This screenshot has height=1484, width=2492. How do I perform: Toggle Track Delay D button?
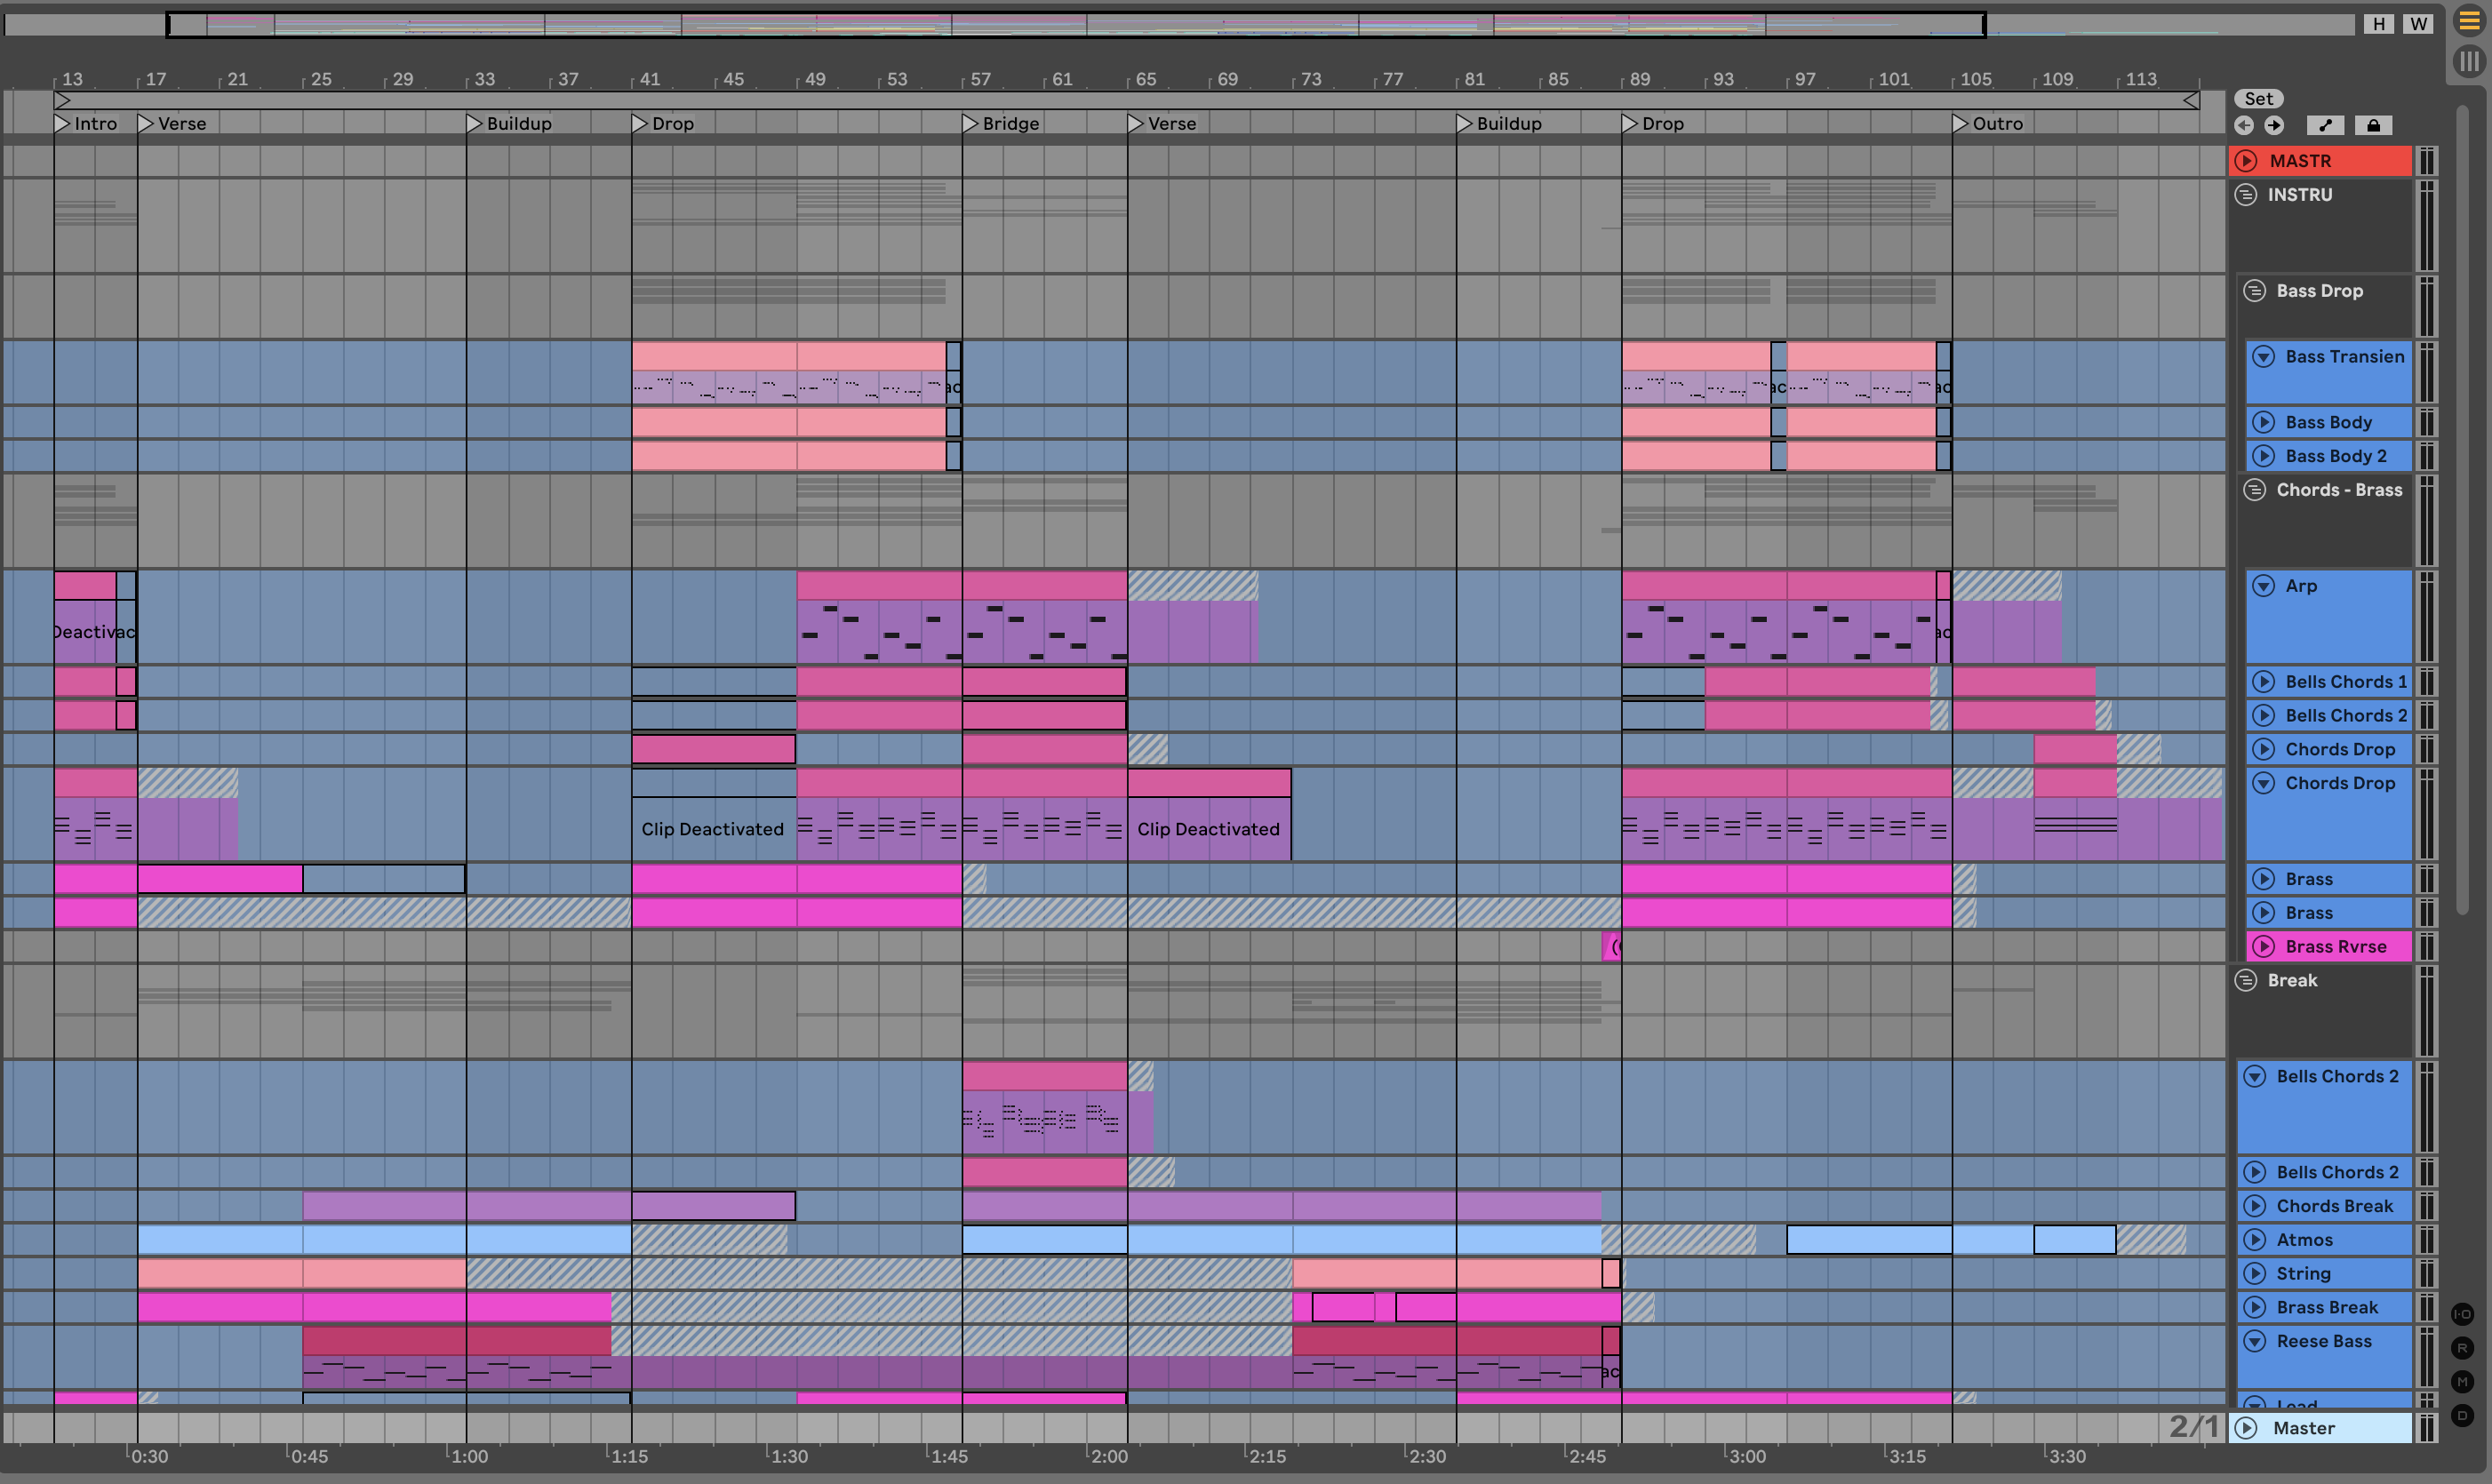point(2462,1415)
